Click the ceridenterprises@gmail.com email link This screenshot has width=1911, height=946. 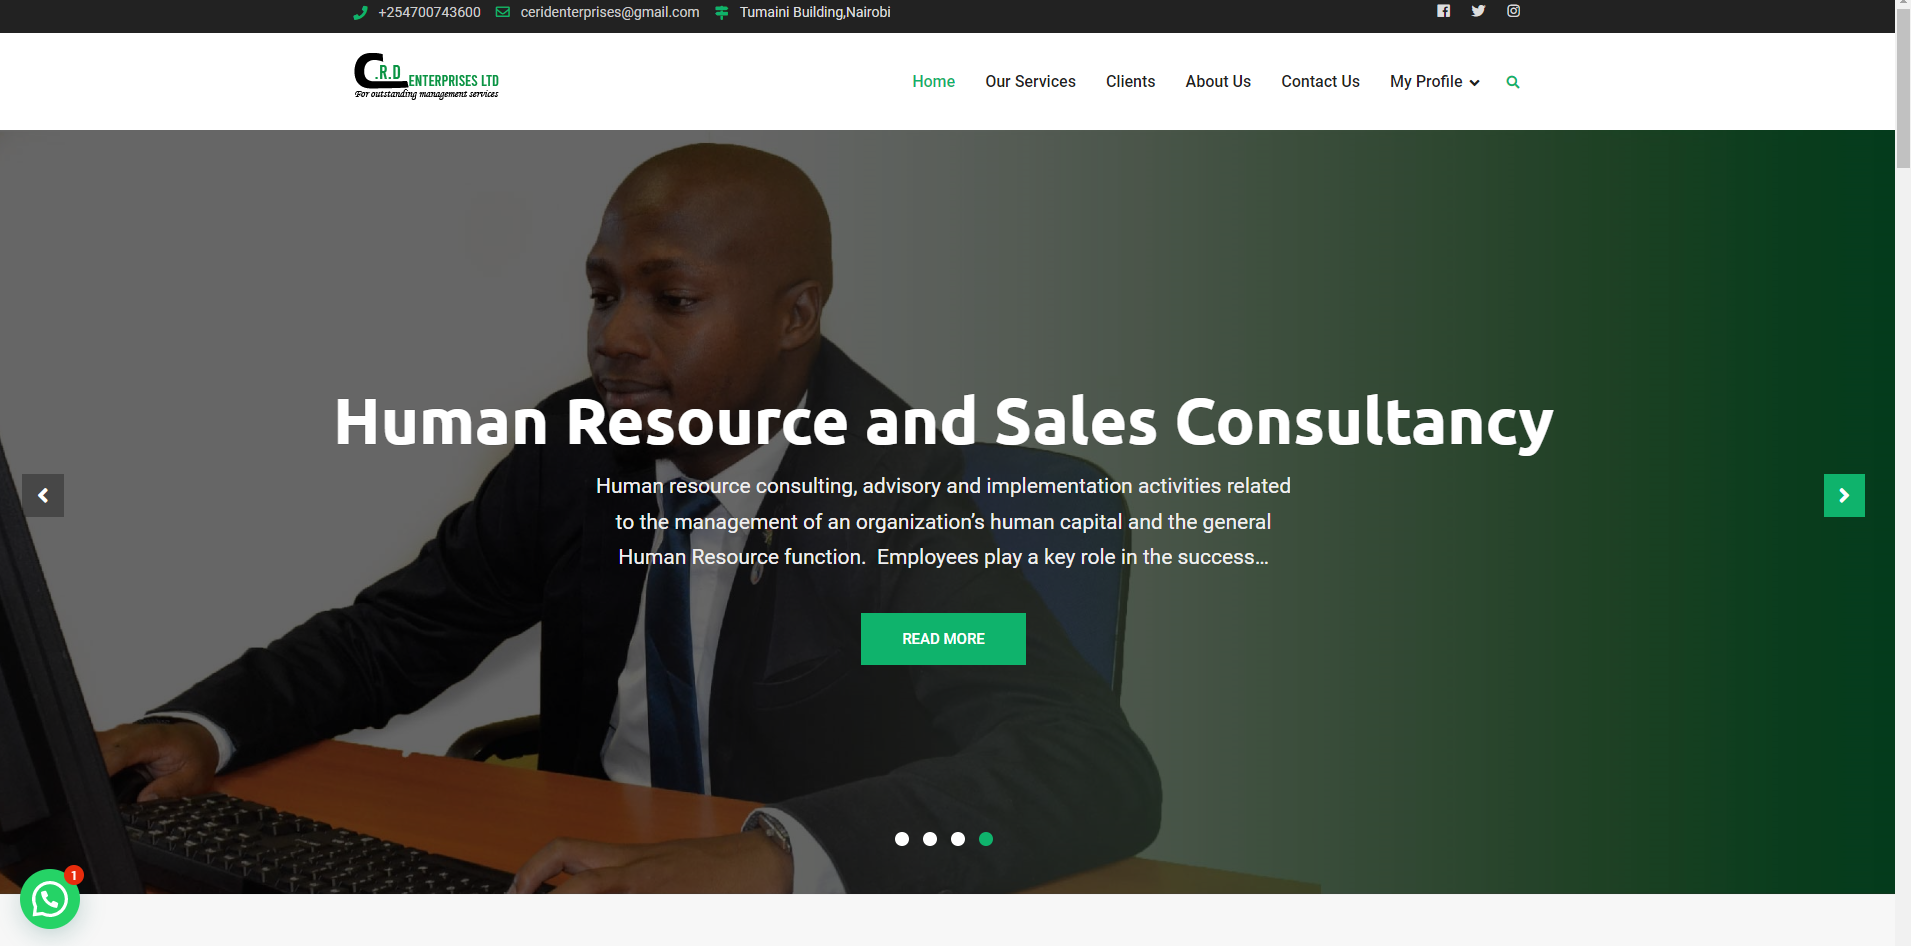pyautogui.click(x=610, y=12)
